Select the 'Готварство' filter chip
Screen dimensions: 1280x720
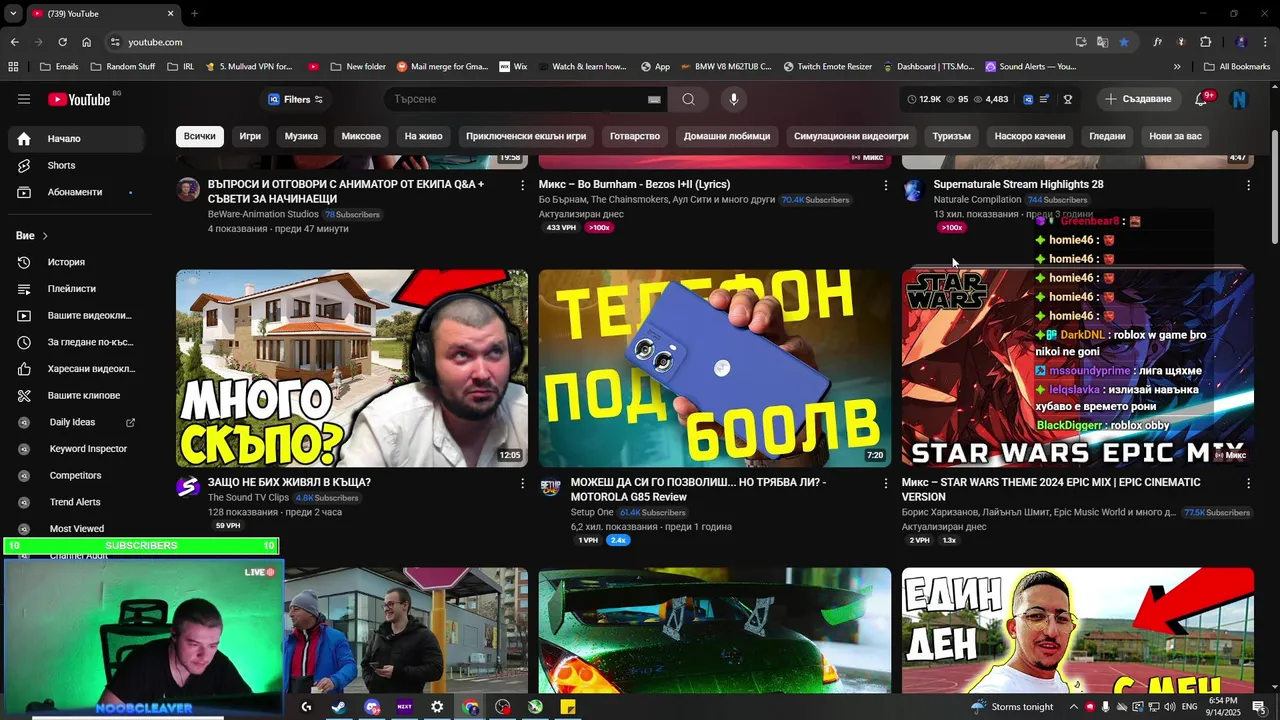(x=635, y=136)
